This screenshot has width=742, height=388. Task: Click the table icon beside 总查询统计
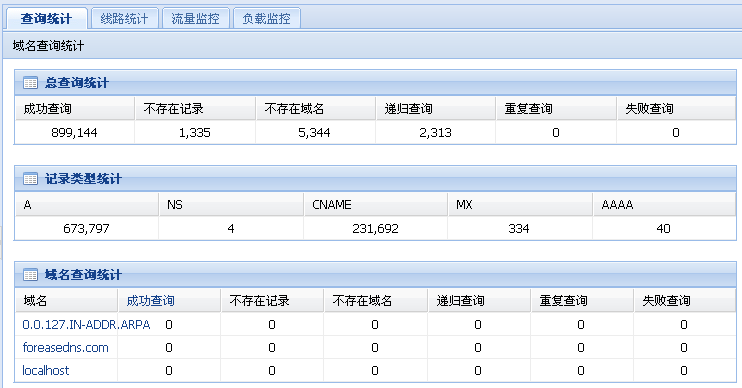(x=30, y=83)
